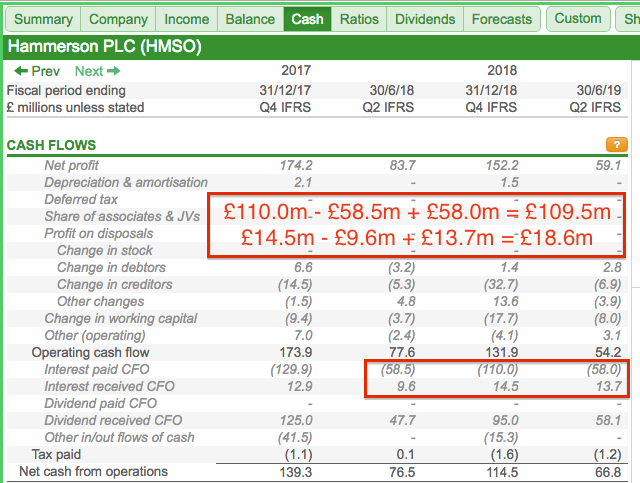Click the £ millions unless stated label
The image size is (640, 483).
click(x=76, y=107)
